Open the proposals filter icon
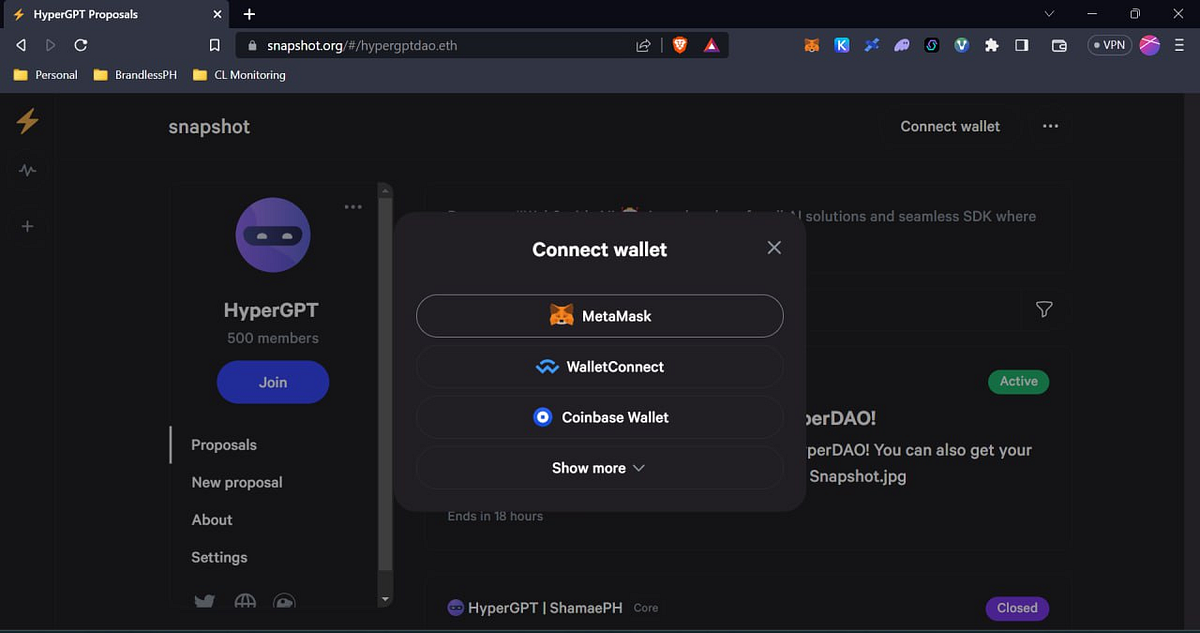The width and height of the screenshot is (1200, 633). coord(1043,310)
